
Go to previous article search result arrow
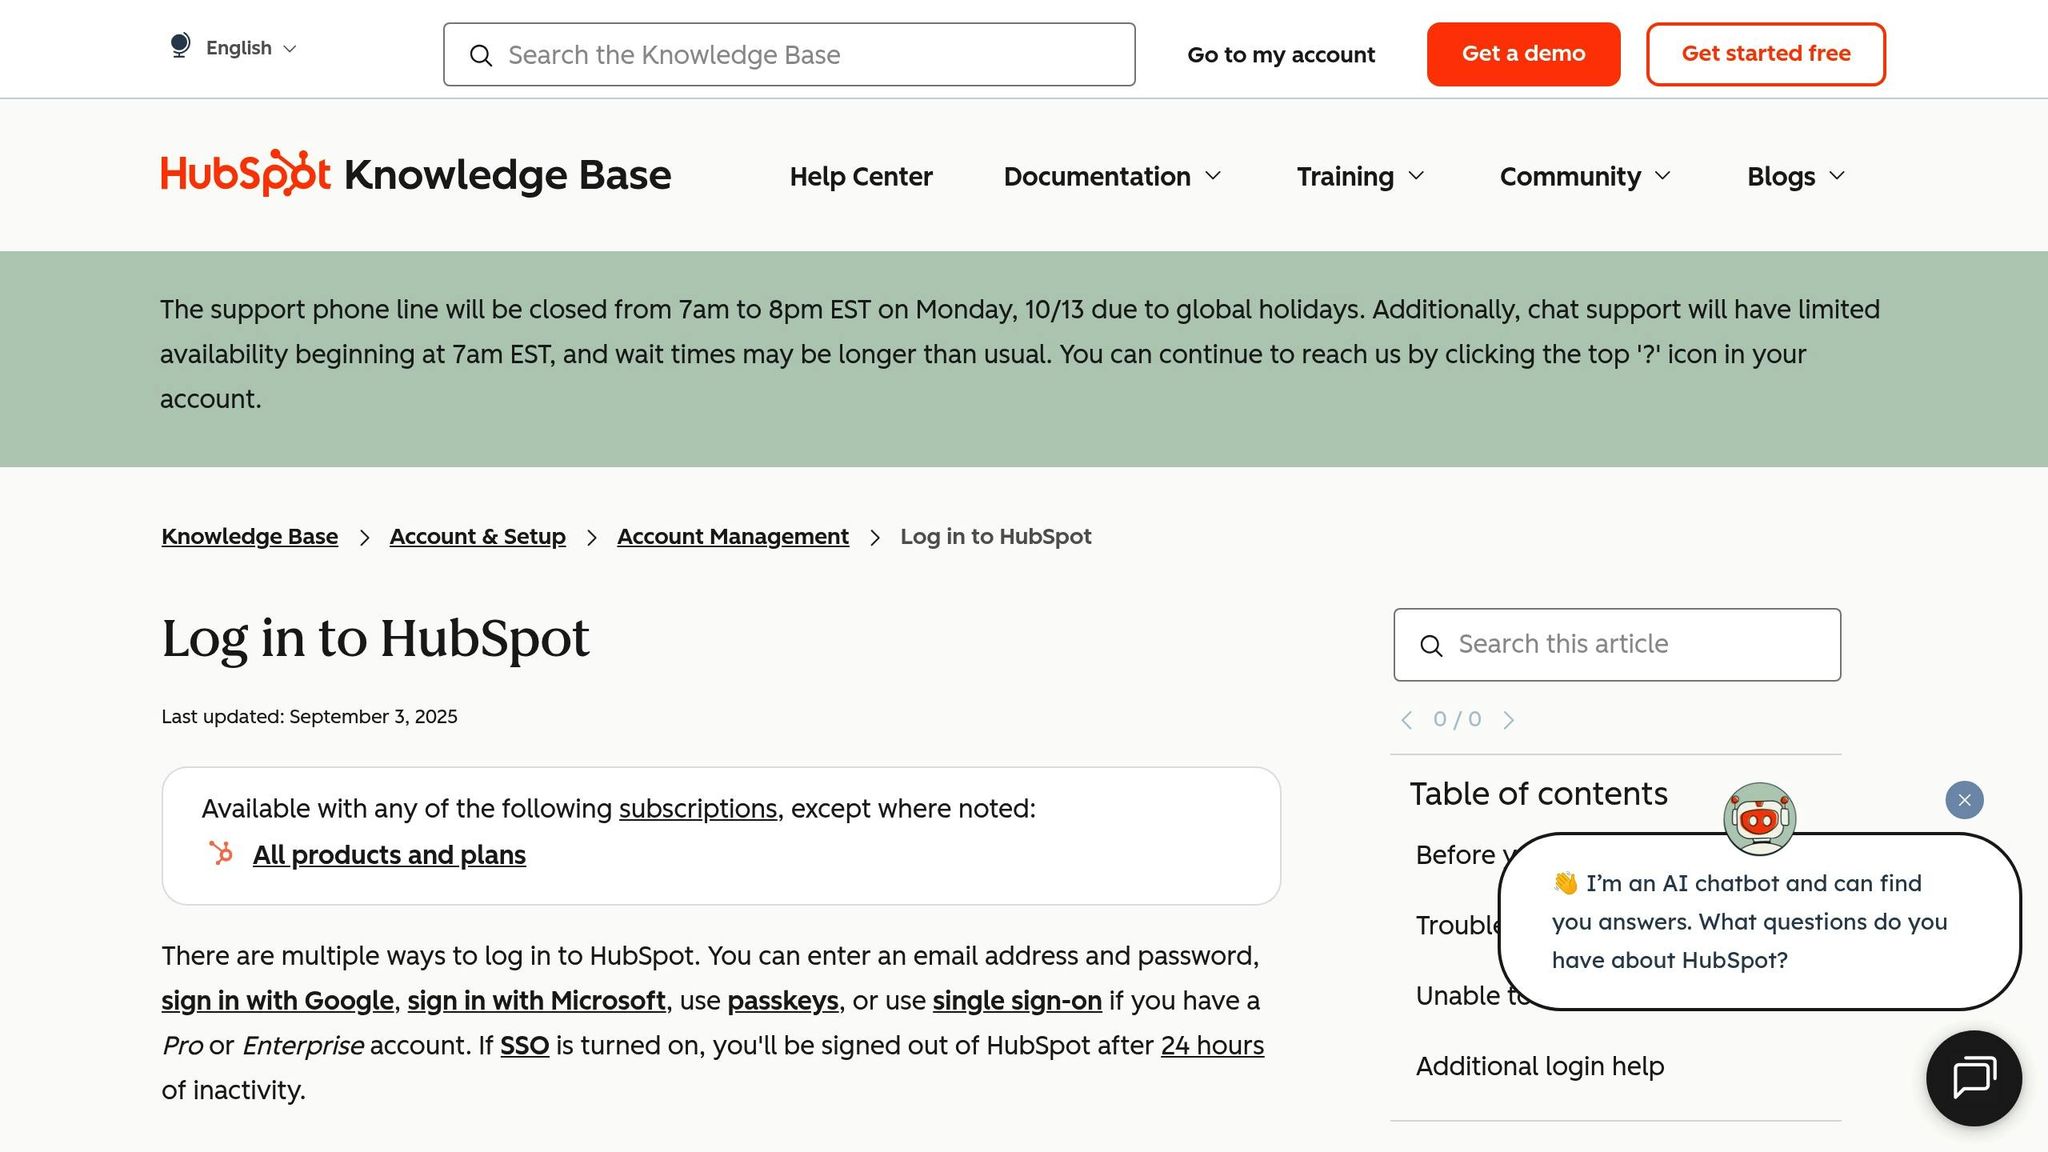pos(1407,720)
